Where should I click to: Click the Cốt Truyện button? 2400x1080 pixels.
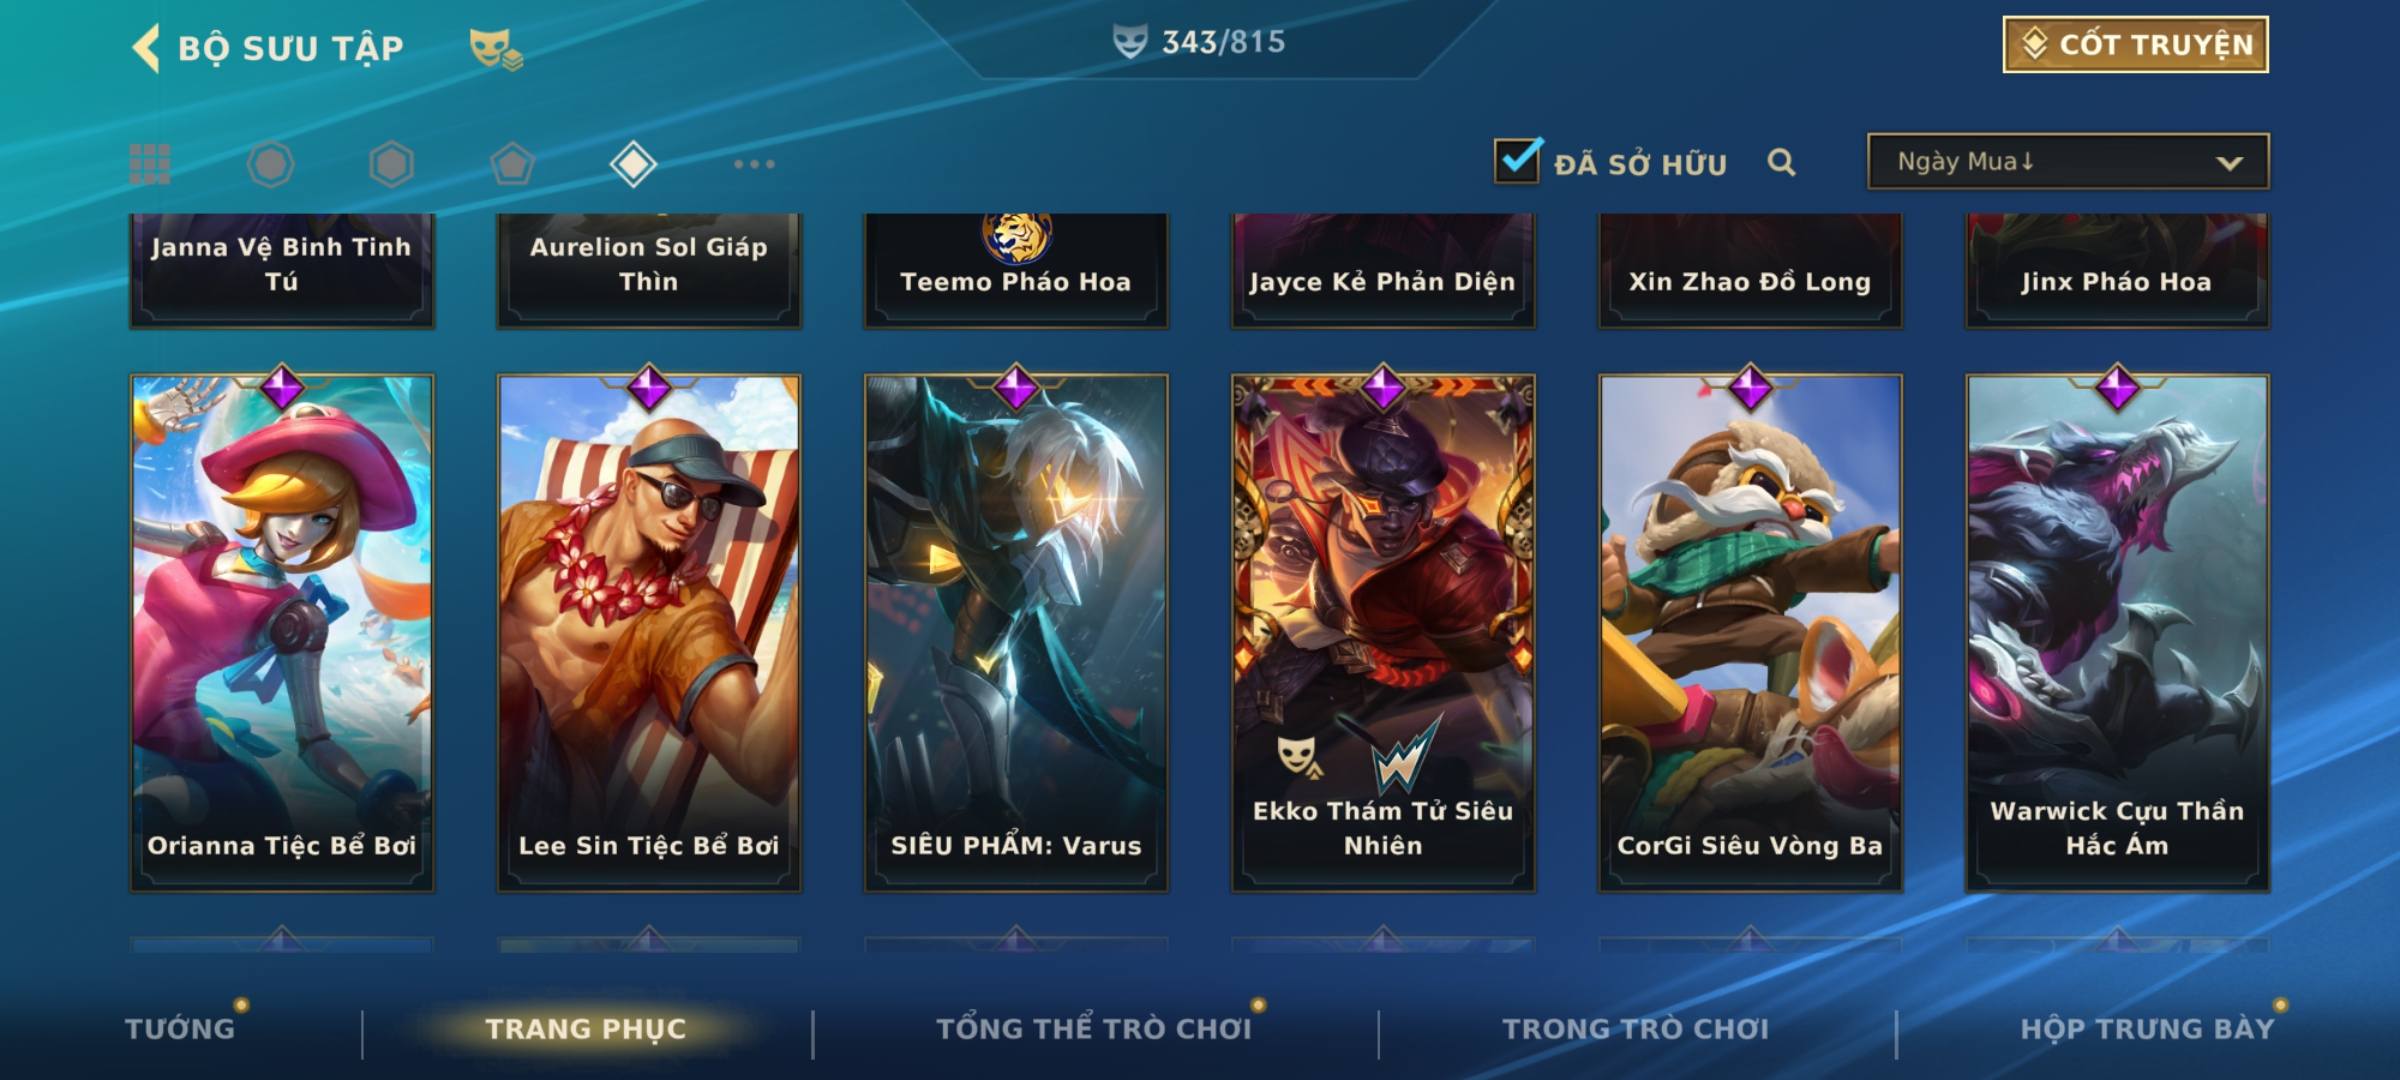click(x=2135, y=45)
